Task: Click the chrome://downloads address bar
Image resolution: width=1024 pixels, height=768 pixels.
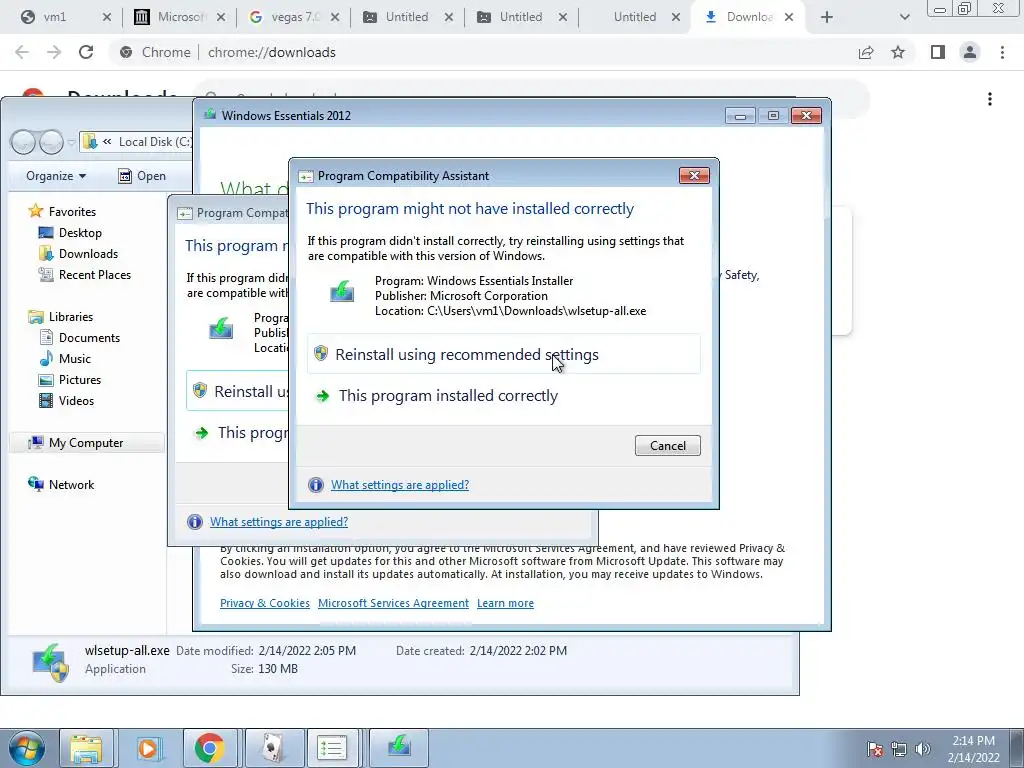Action: point(271,52)
